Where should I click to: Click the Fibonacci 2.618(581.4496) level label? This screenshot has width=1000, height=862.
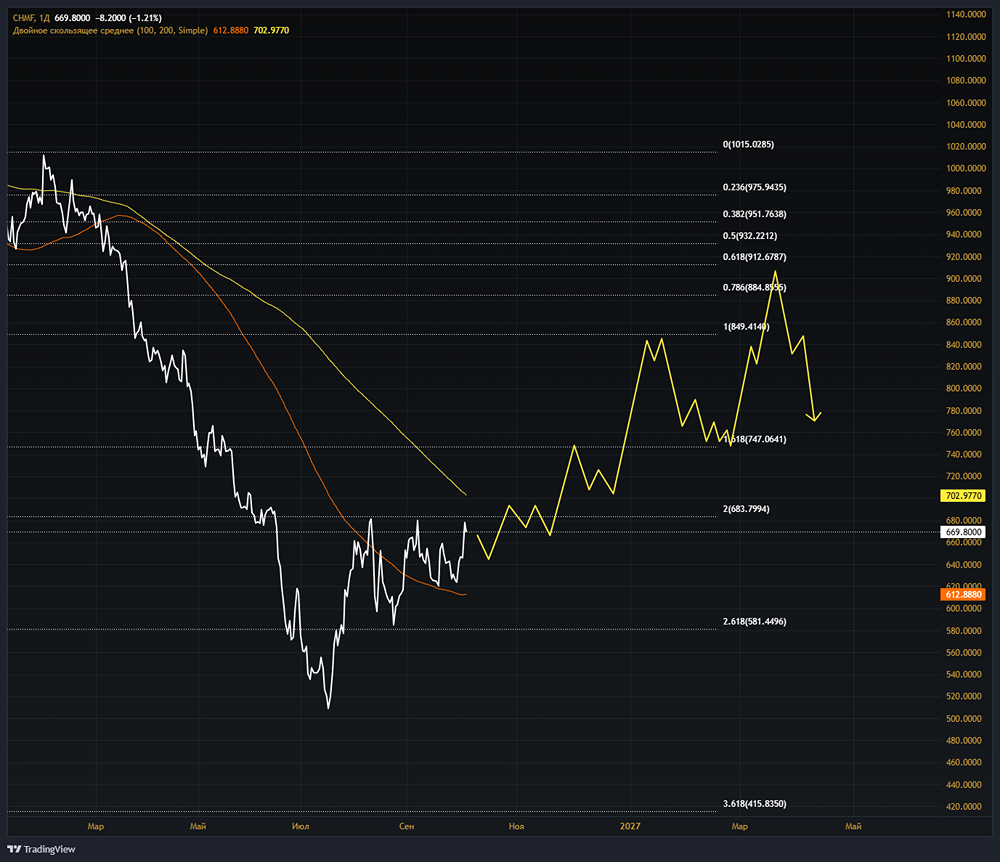coord(754,622)
